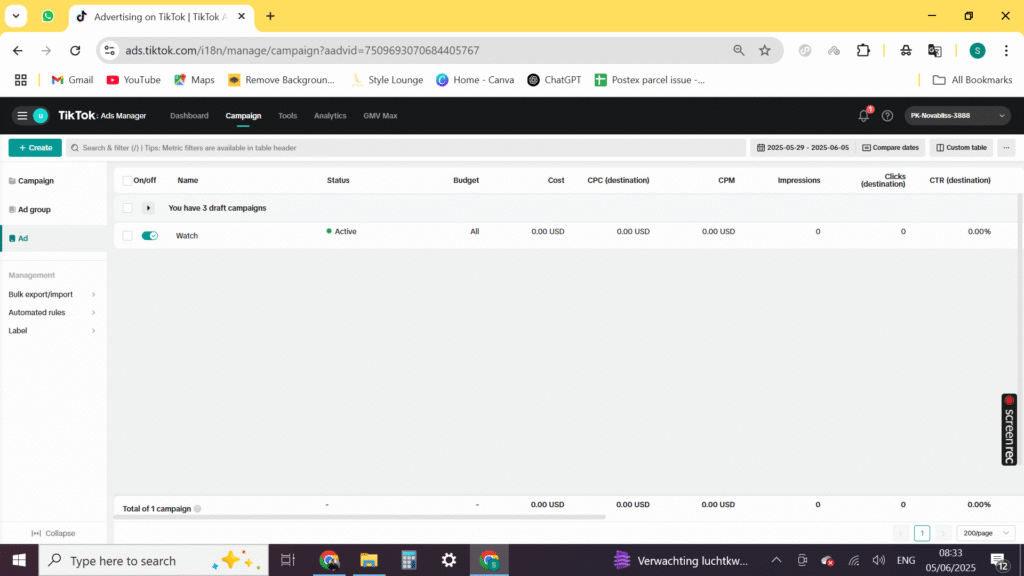
Task: Open the PK-Novabliss-3888 account dropdown
Action: [958, 116]
